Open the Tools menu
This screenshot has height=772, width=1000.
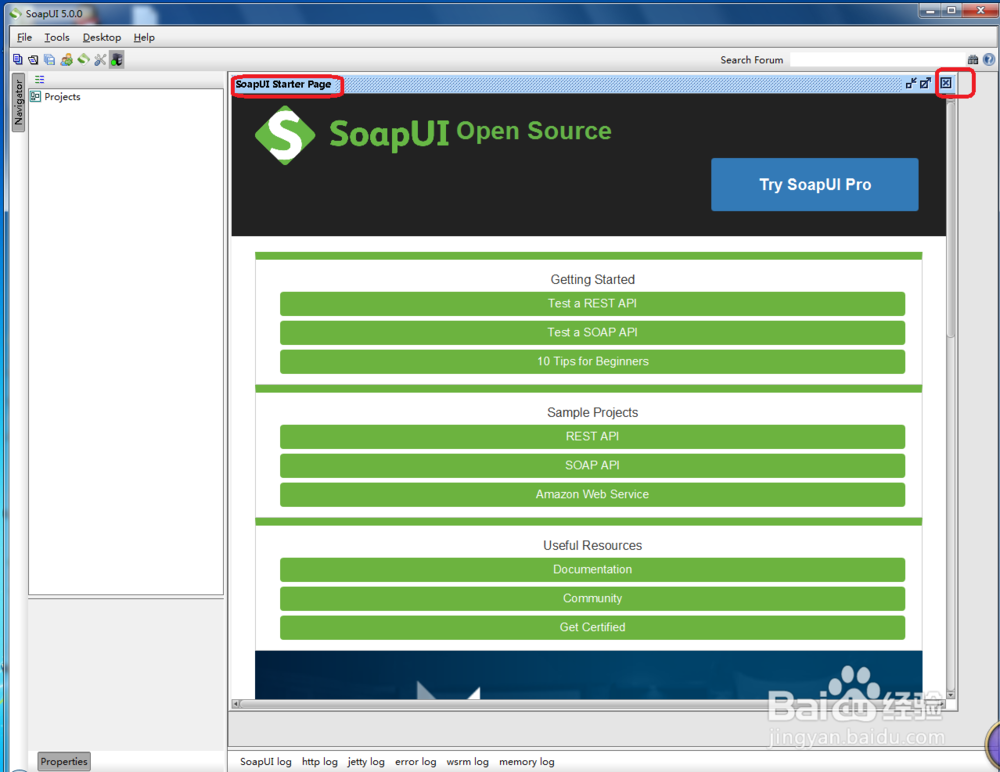(x=56, y=37)
